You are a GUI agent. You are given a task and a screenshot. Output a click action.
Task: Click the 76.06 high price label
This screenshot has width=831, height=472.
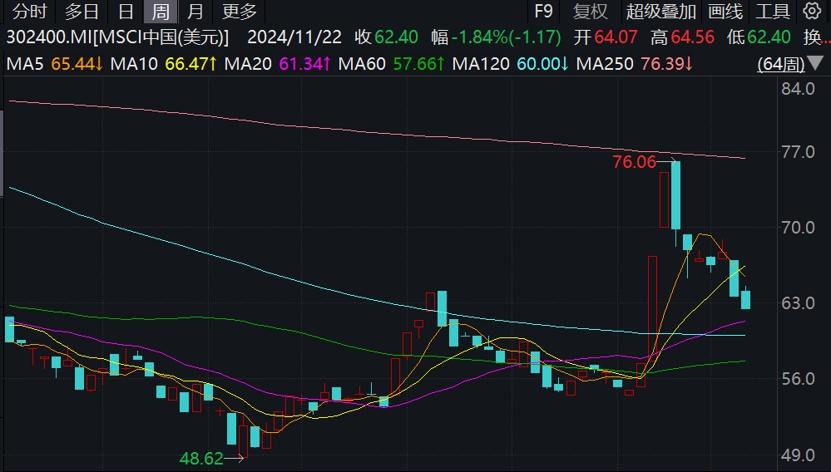click(634, 162)
